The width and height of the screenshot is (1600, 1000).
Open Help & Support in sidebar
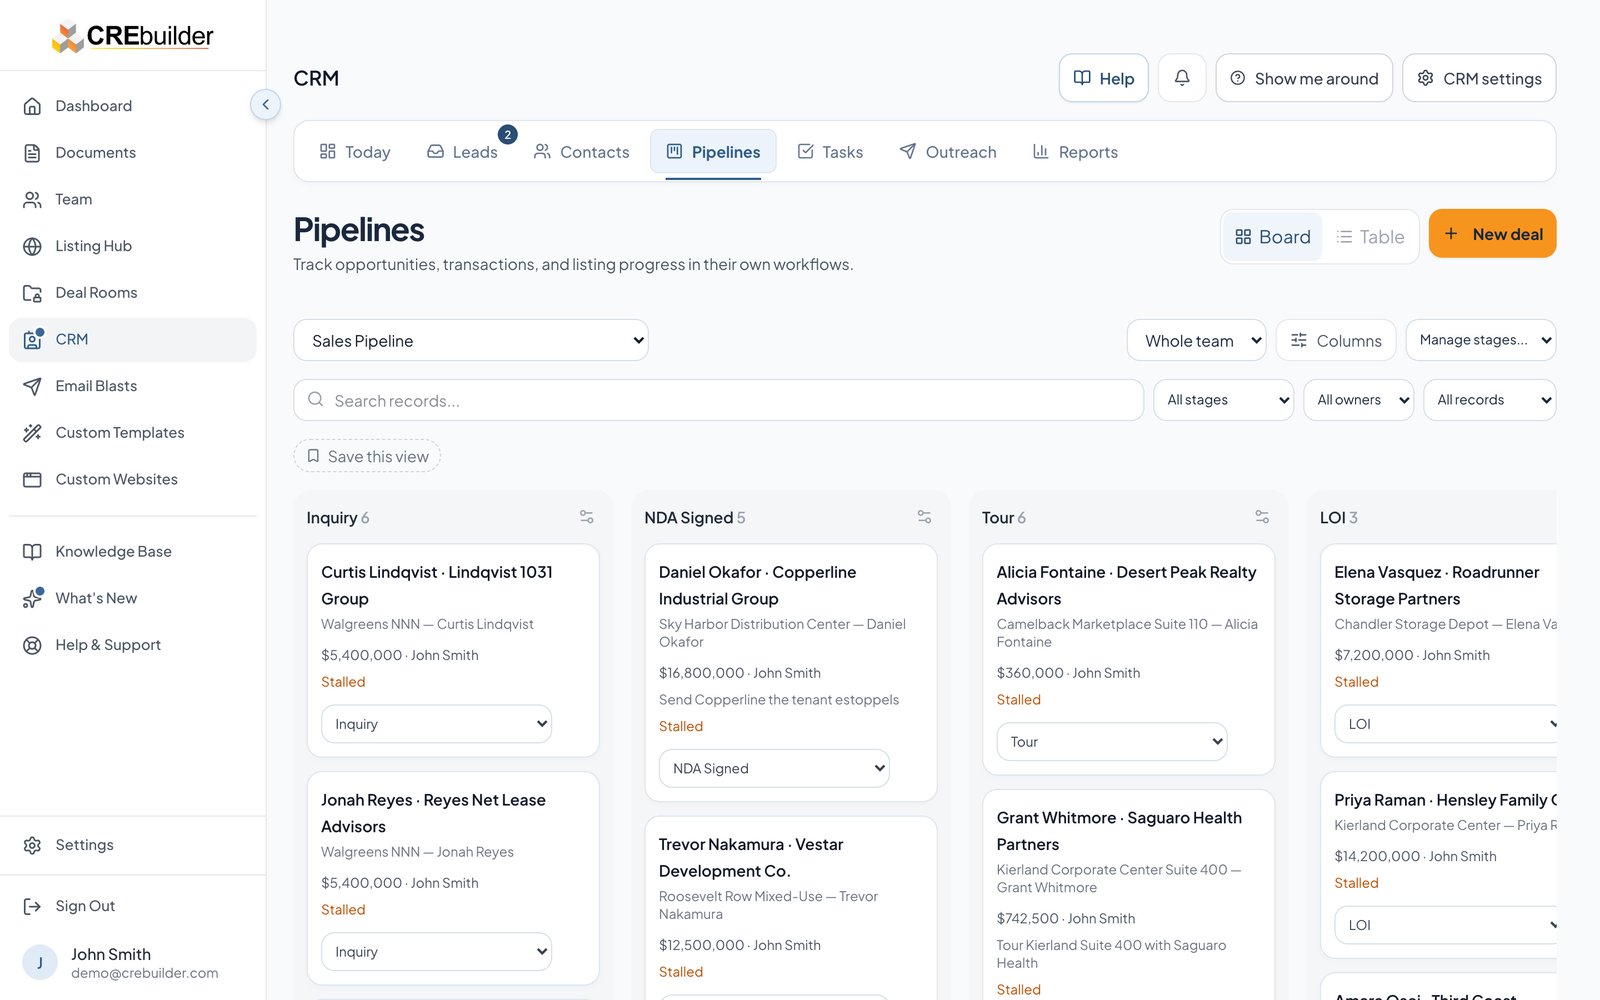click(132, 645)
